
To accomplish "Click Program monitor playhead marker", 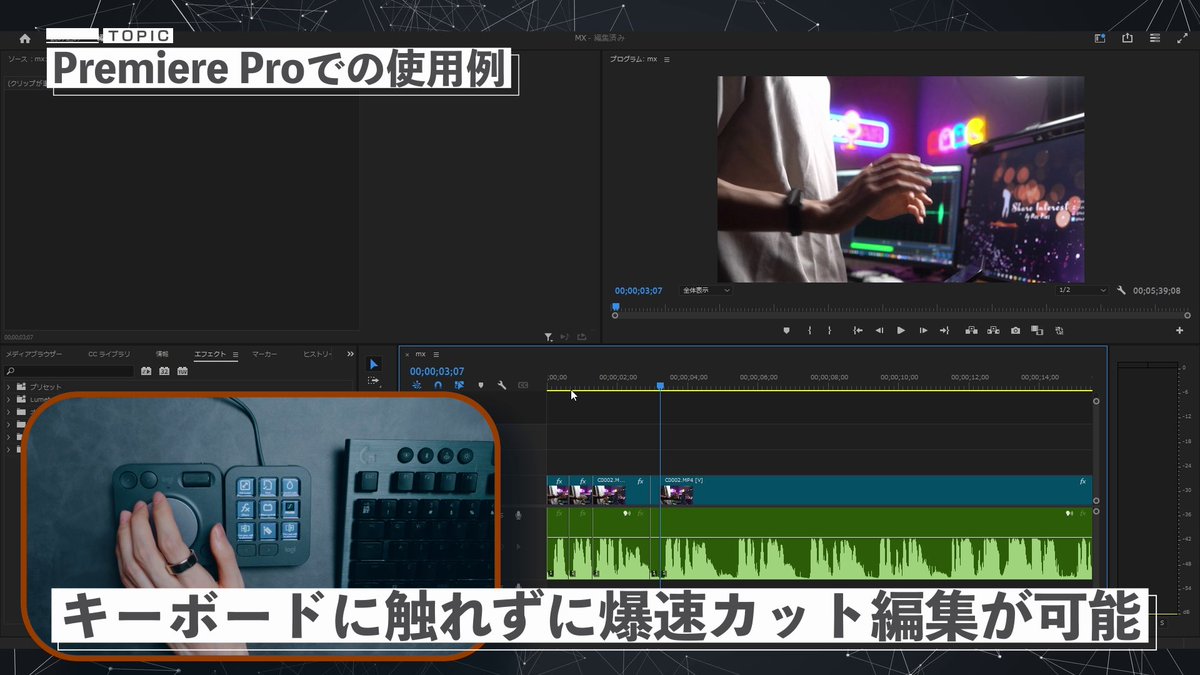I will coord(616,307).
